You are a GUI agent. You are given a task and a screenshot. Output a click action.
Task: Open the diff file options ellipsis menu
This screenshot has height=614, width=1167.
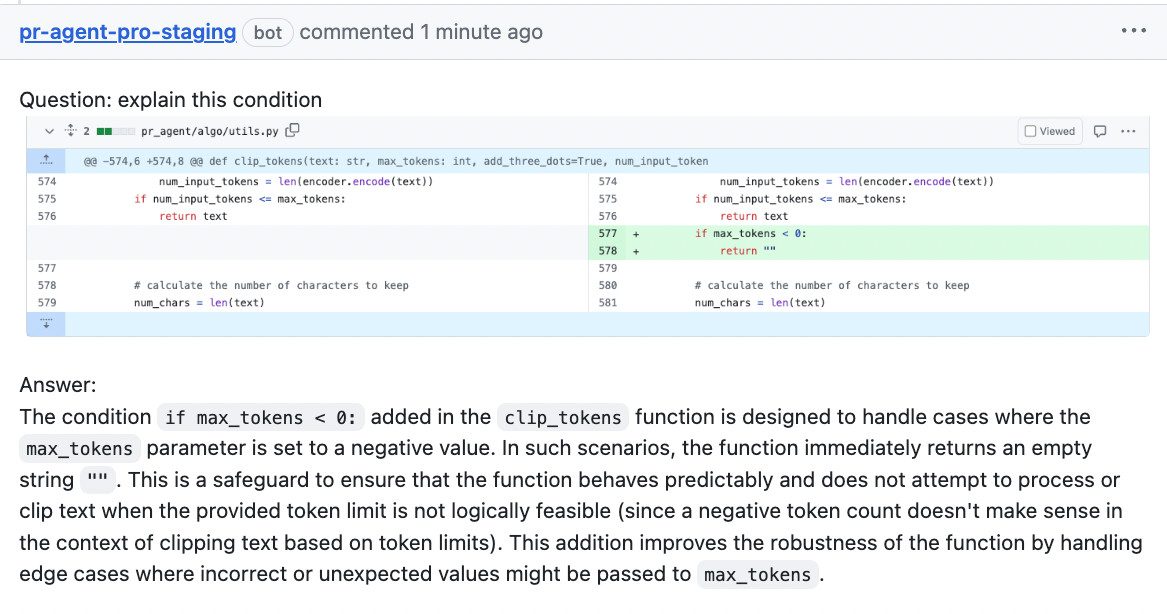pos(1128,131)
